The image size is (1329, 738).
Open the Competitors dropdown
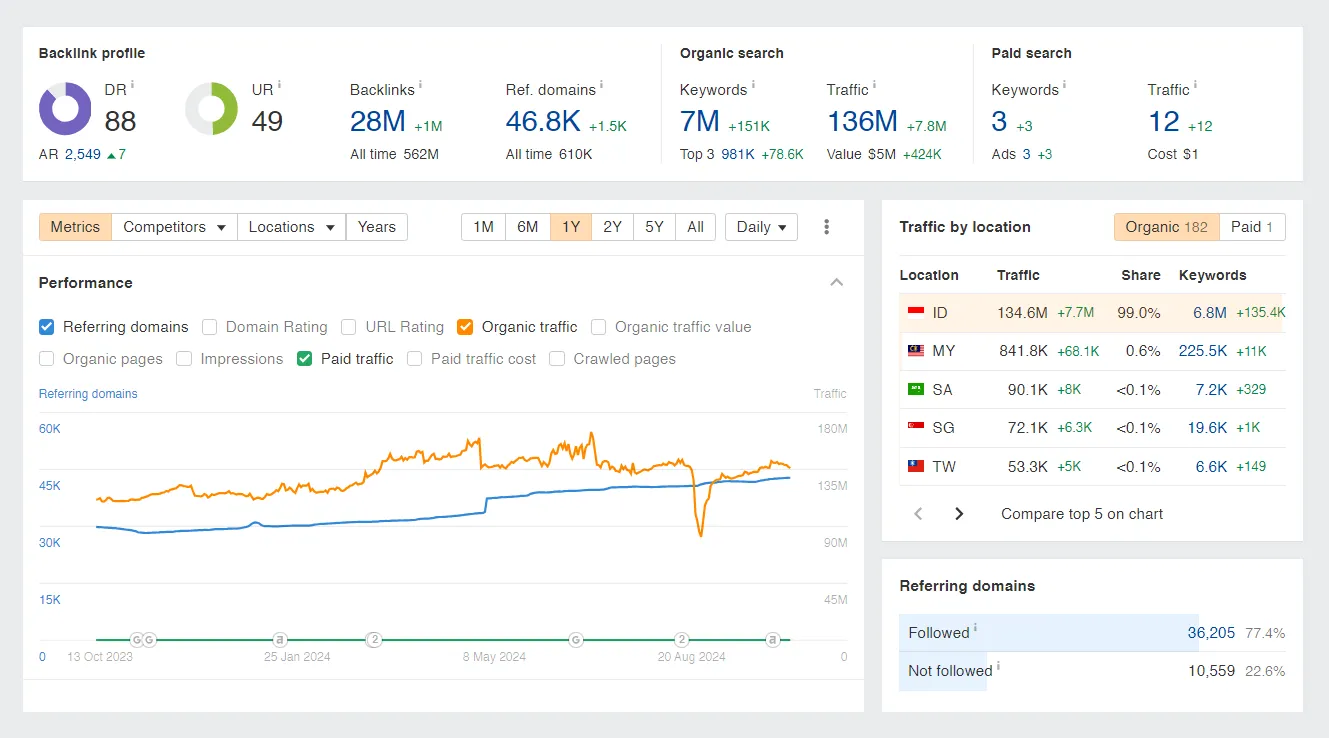(174, 227)
